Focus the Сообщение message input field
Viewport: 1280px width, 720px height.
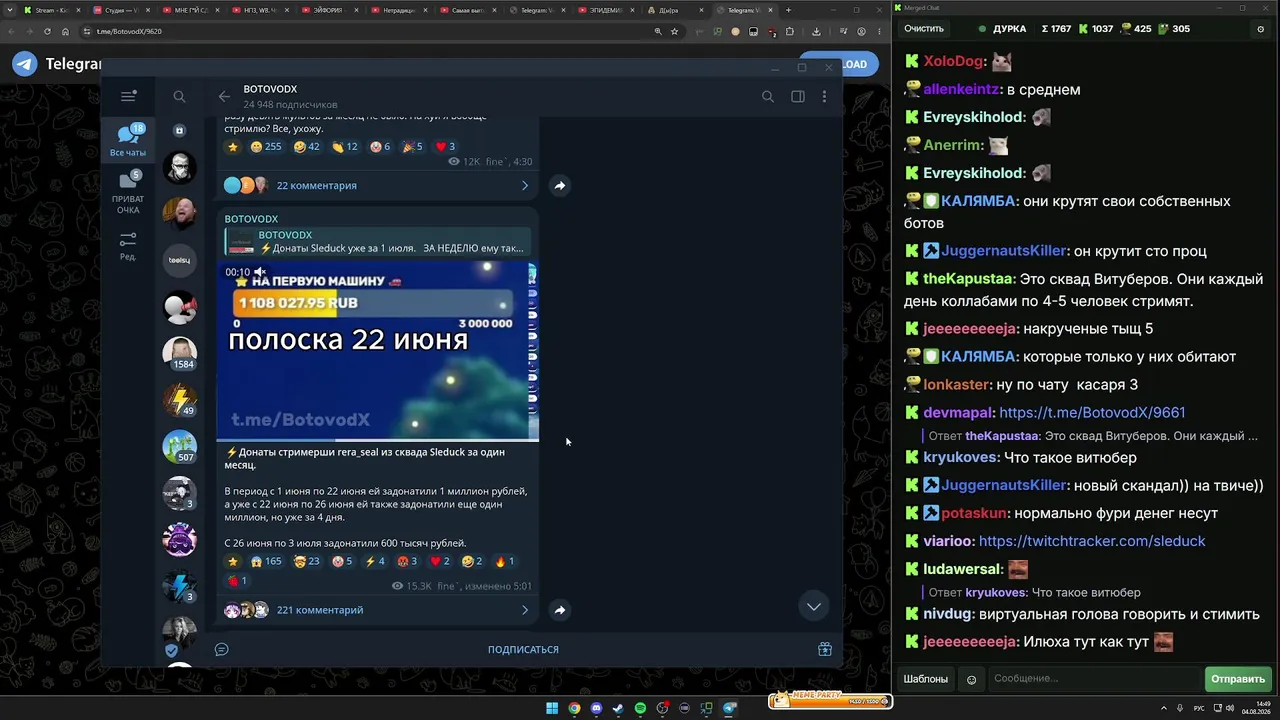[1095, 679]
